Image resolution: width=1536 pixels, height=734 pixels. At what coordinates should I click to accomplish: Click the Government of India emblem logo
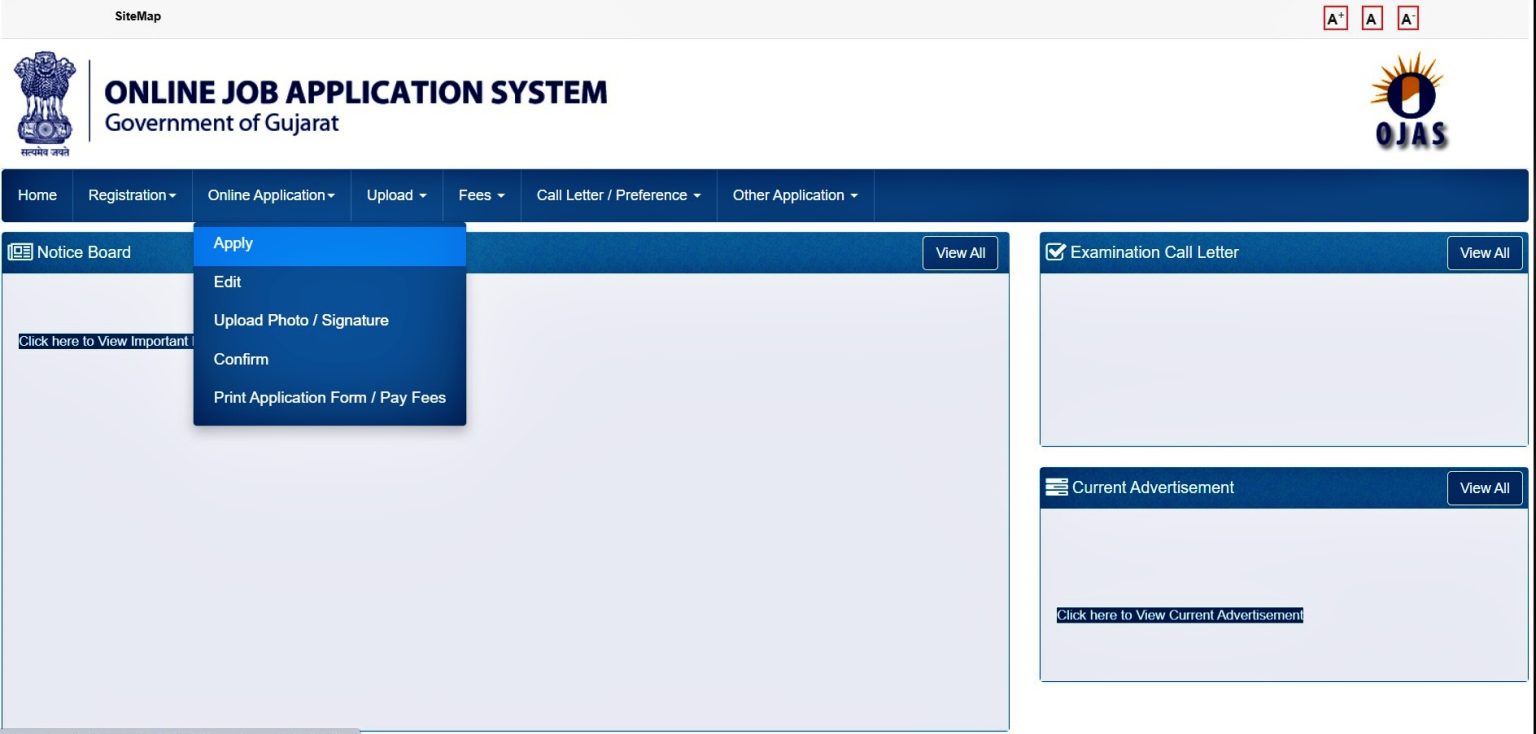tap(44, 103)
